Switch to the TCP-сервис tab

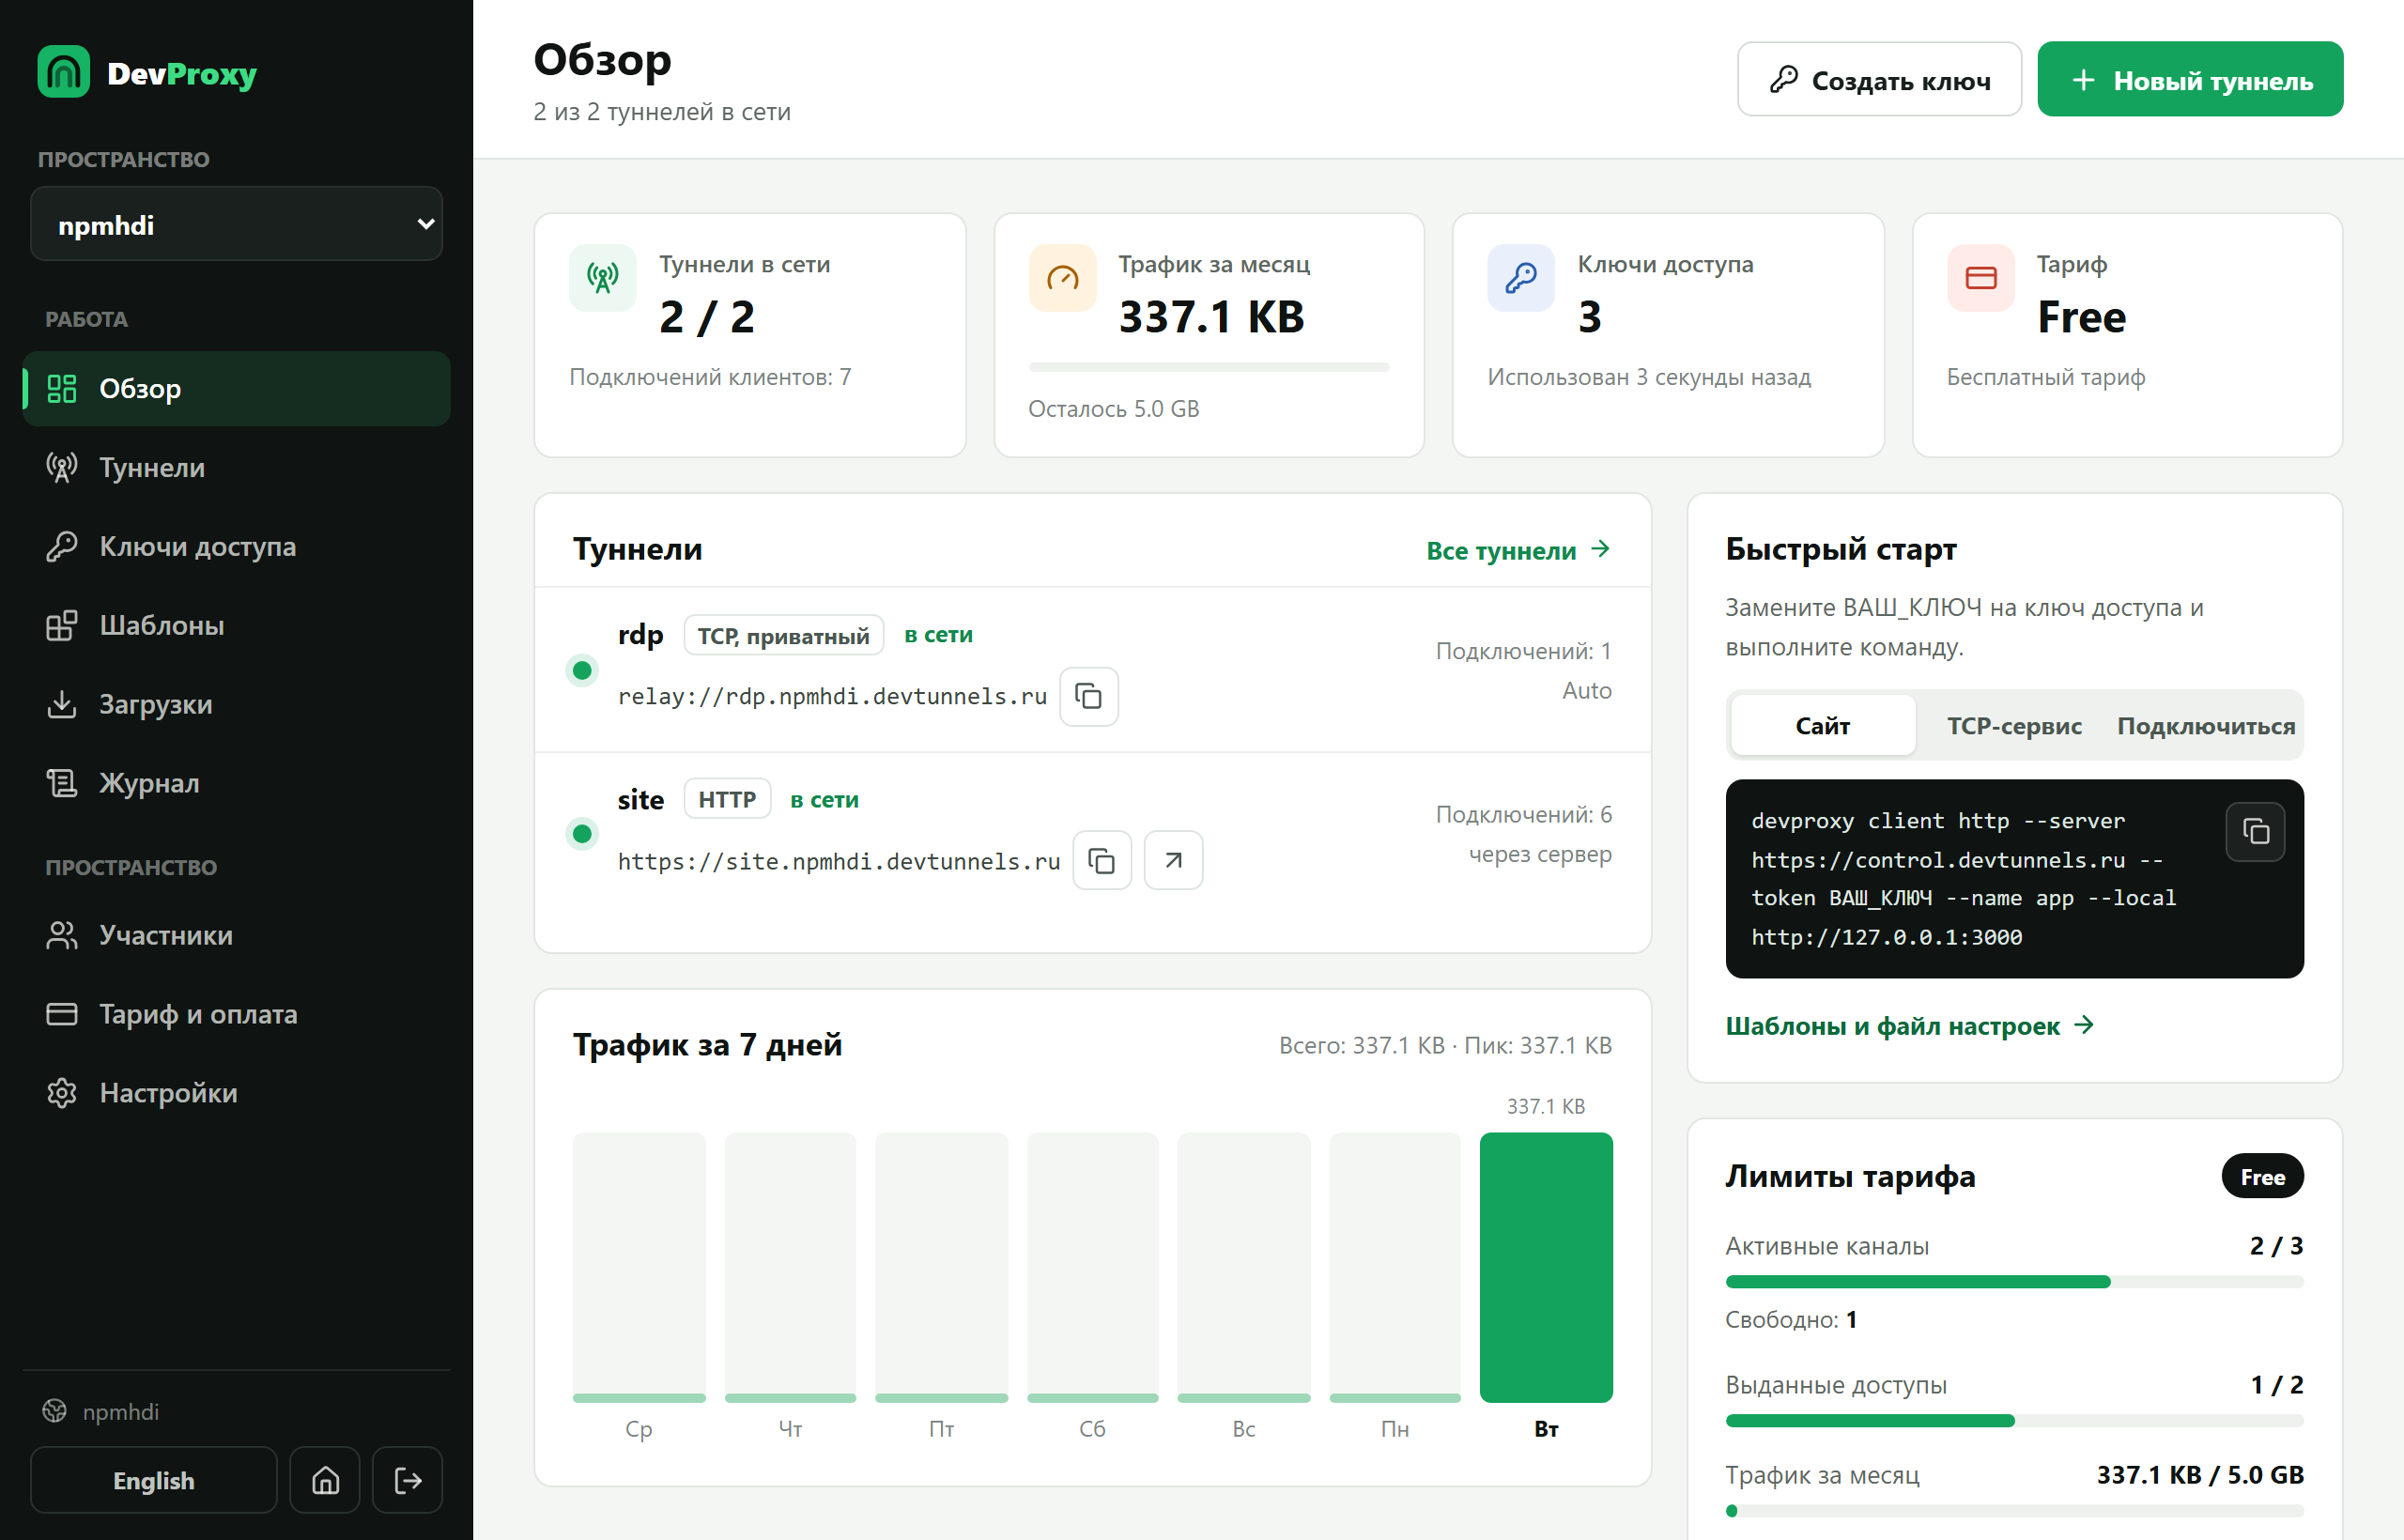click(2014, 725)
